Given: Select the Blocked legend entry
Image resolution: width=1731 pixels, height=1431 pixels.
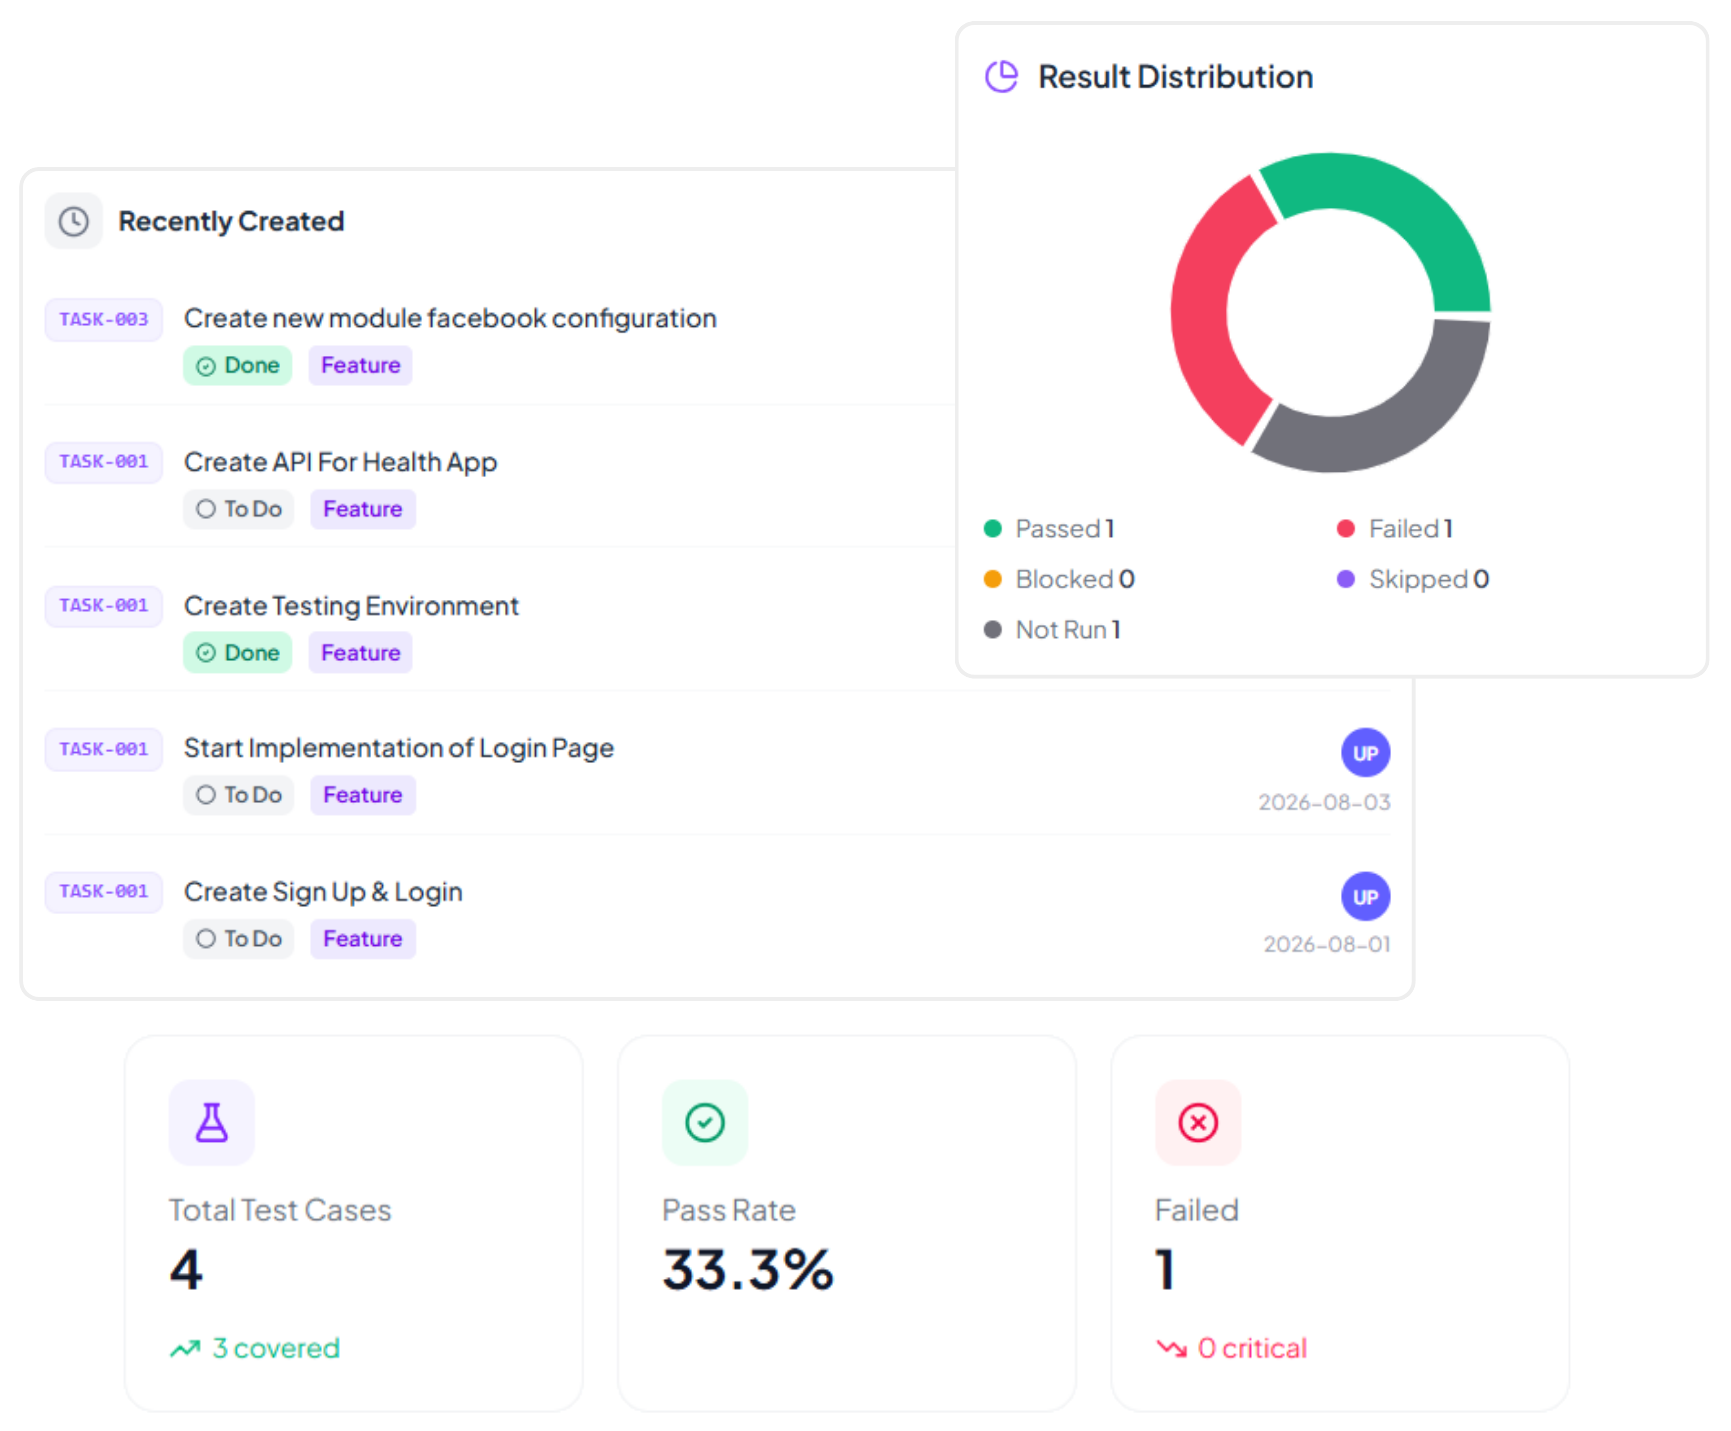Looking at the screenshot, I should click(1059, 579).
